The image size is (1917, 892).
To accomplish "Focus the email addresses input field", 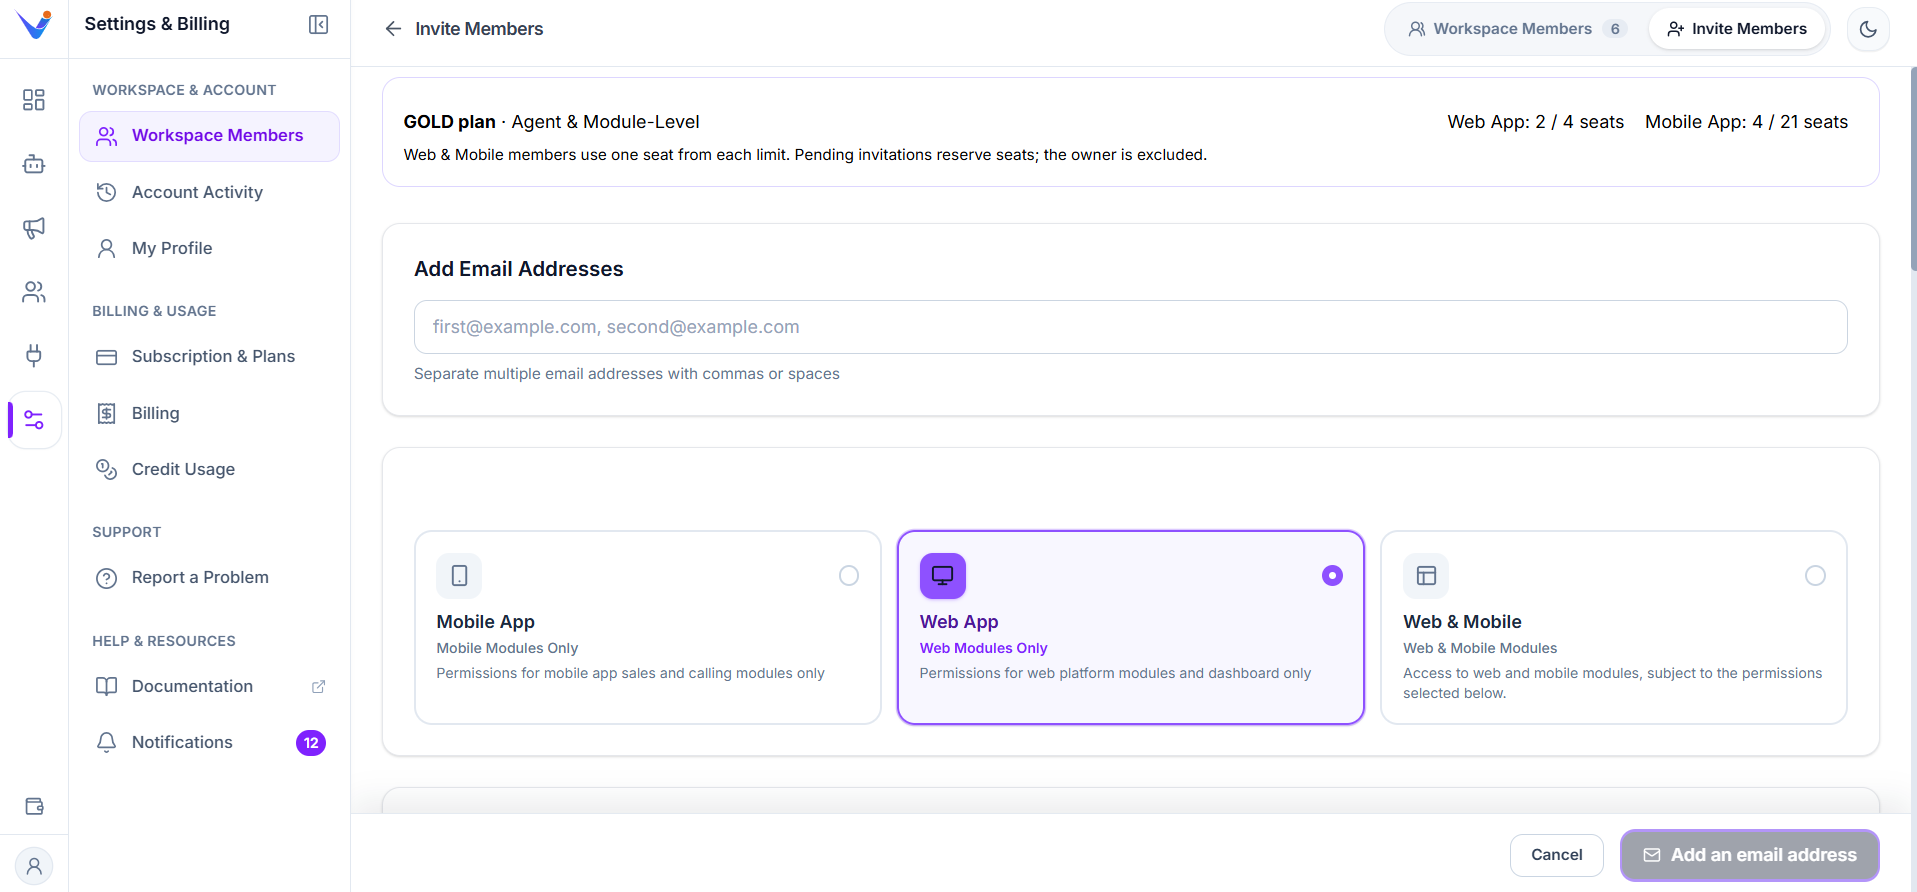I will pyautogui.click(x=1130, y=327).
